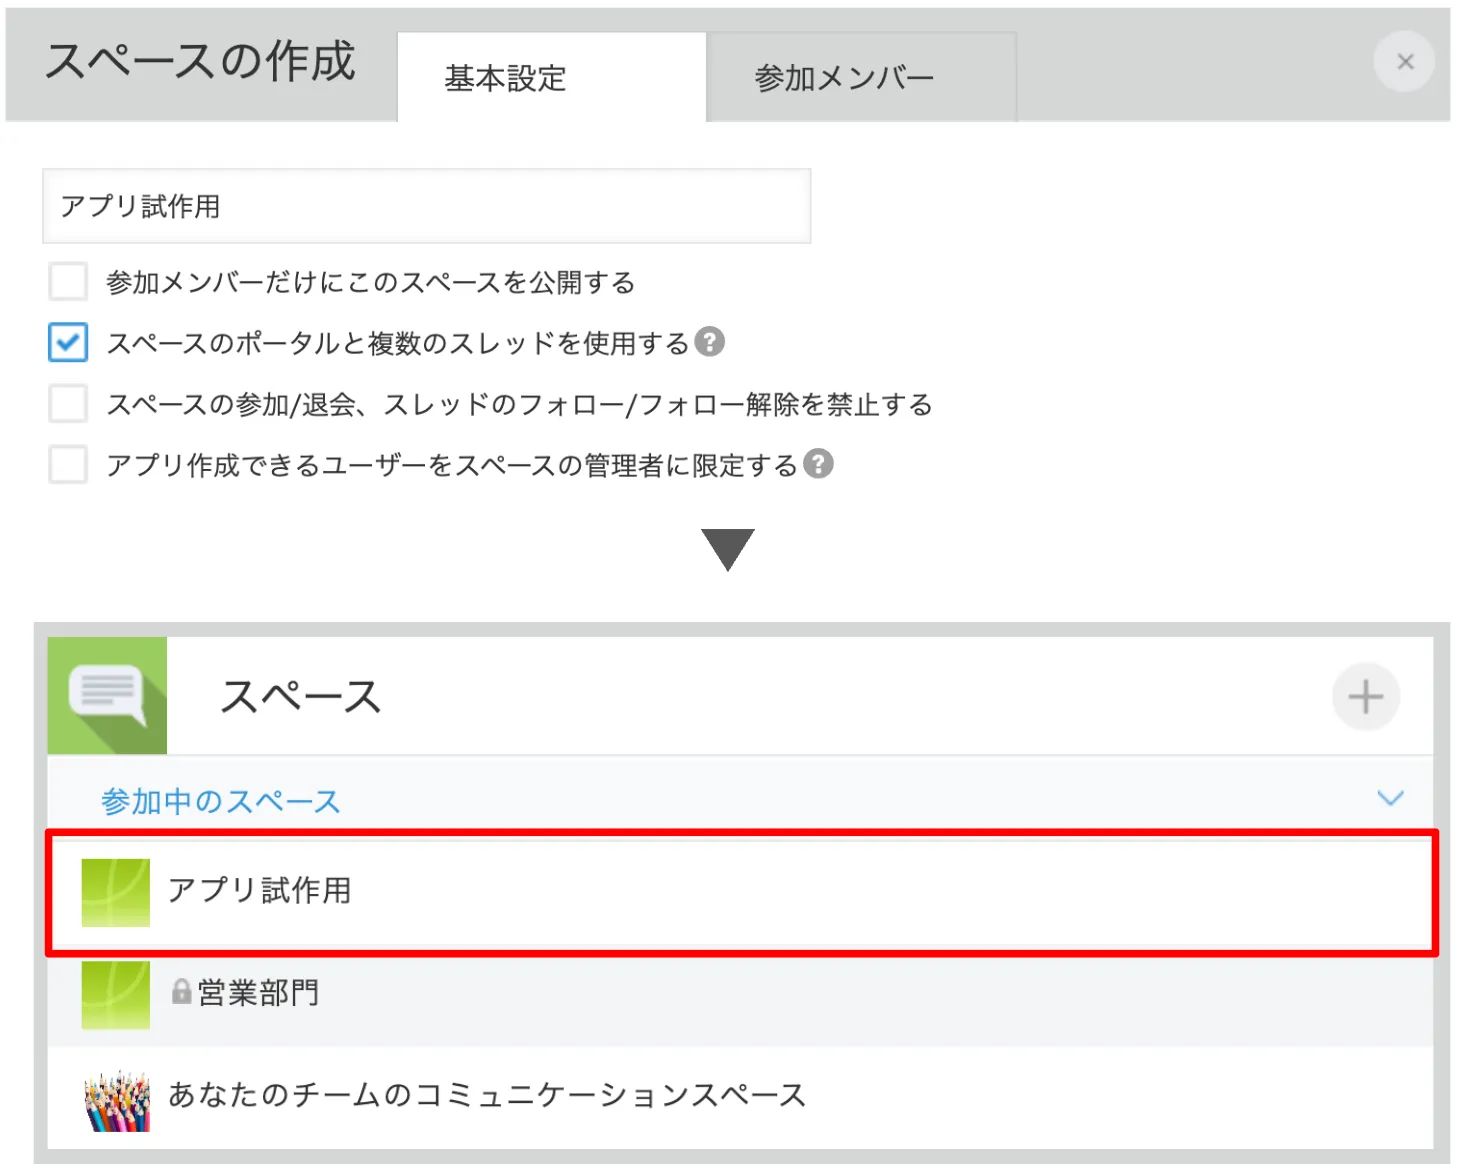Click help icon beside app creation restriction
The image size is (1464, 1174).
point(818,464)
